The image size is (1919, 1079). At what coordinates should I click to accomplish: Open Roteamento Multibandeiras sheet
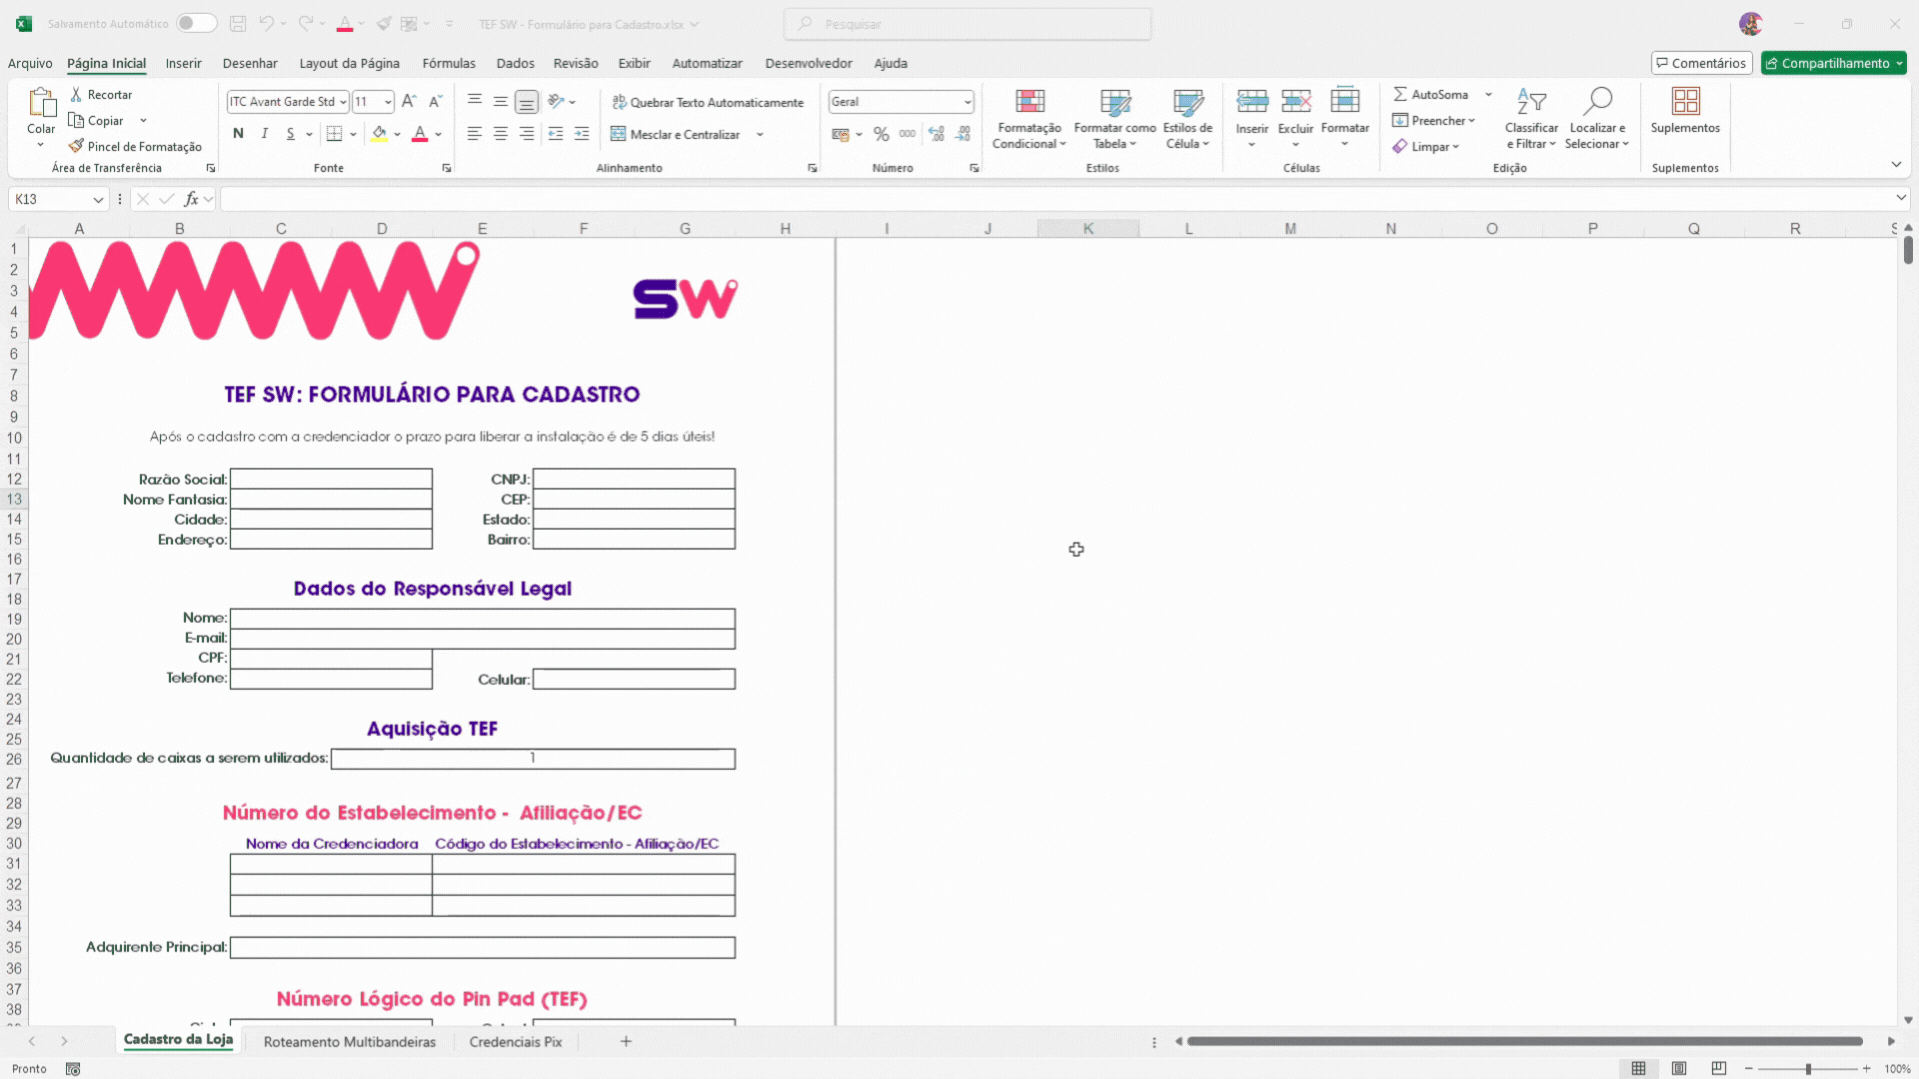[350, 1042]
